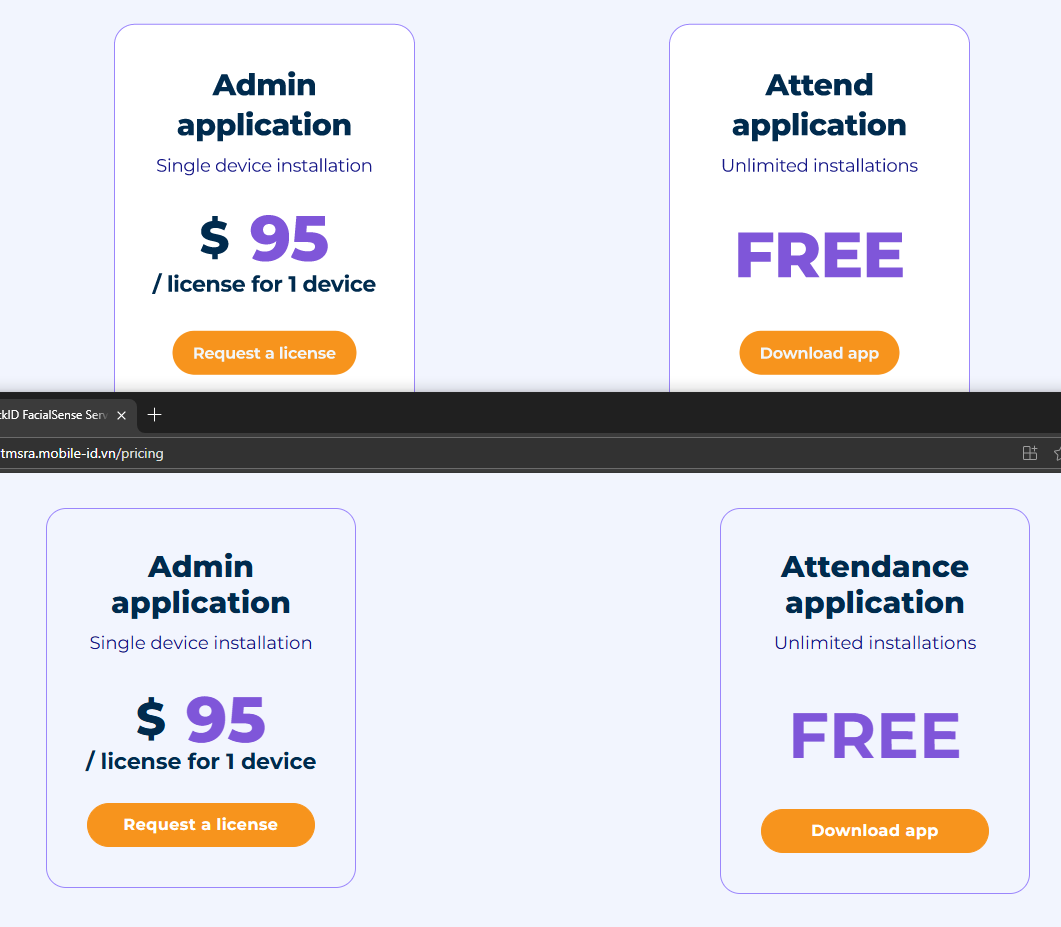
Task: Click $95 price next to Attend card
Action: tap(265, 238)
